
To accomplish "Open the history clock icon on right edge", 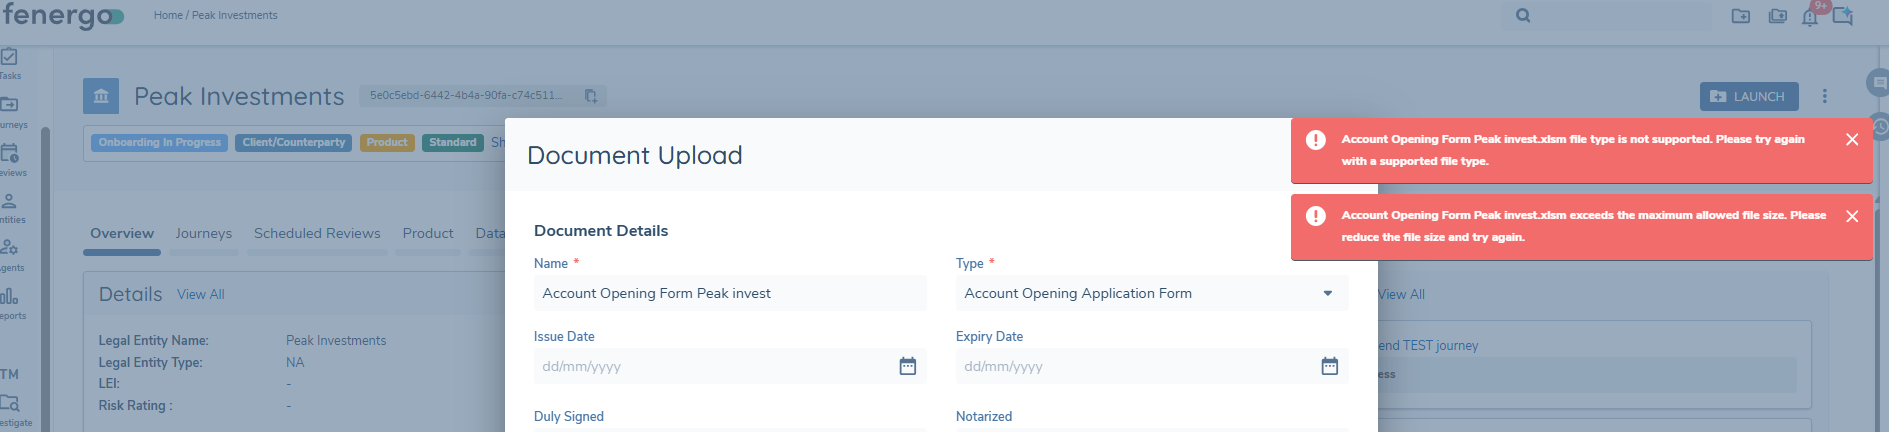I will tap(1880, 127).
